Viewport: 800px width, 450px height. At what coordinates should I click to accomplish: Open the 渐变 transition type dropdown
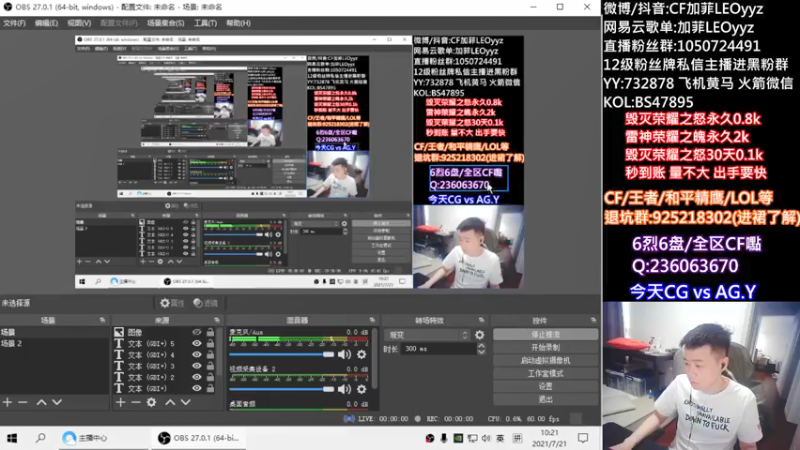428,335
